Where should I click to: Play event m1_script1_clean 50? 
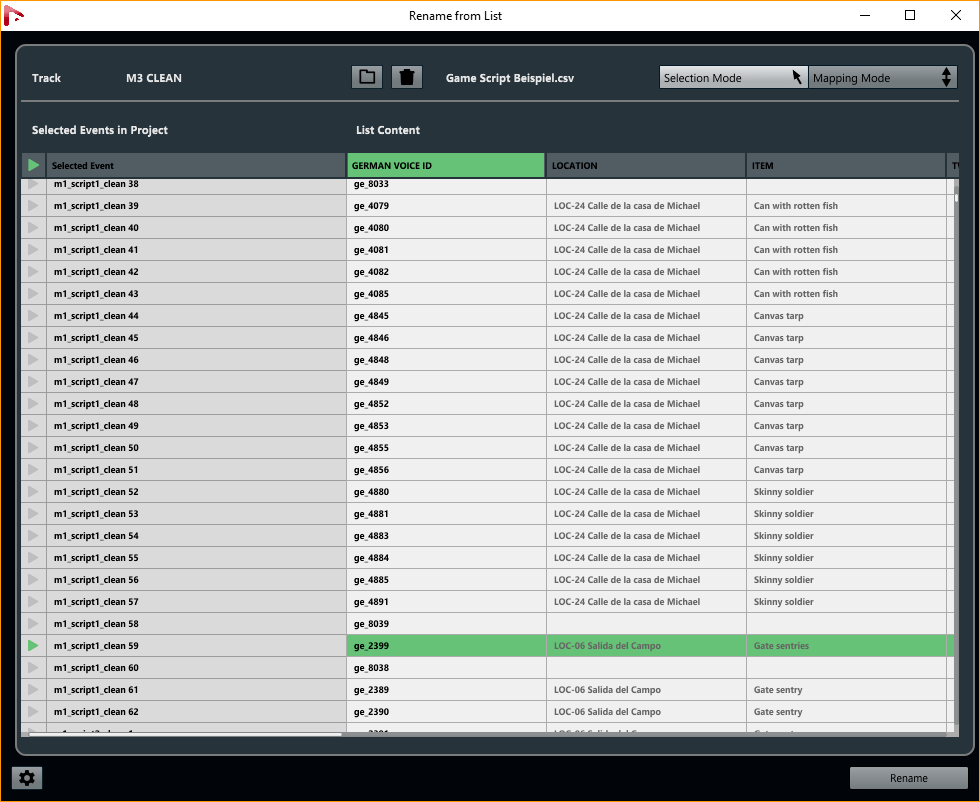click(x=34, y=448)
